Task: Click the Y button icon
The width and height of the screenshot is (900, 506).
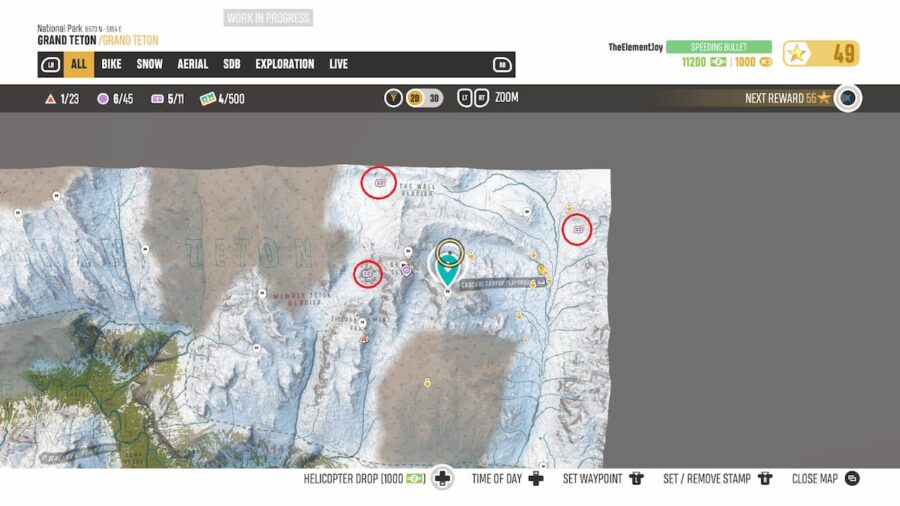Action: pos(393,98)
